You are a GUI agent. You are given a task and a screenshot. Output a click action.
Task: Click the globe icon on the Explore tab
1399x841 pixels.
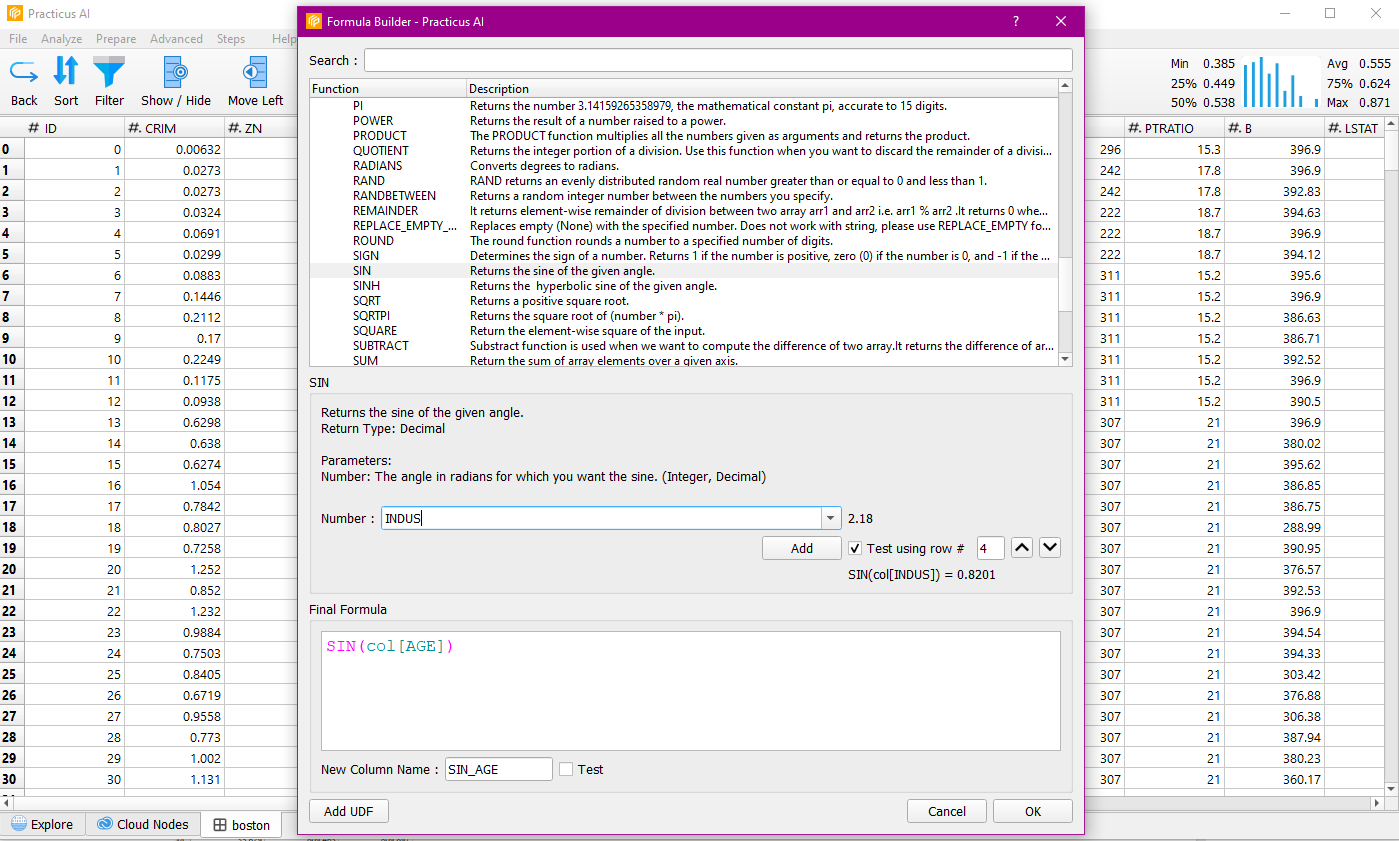coord(19,824)
